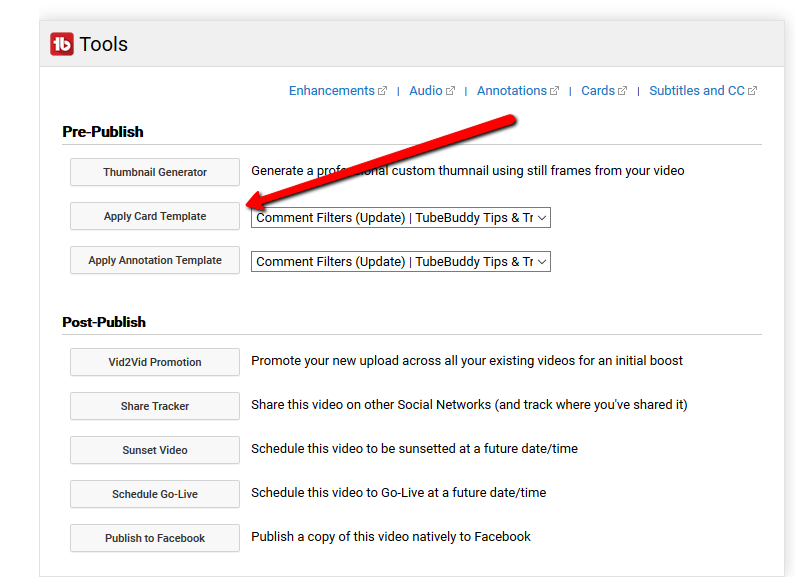Click the TubeBuddy logo icon

pyautogui.click(x=62, y=44)
